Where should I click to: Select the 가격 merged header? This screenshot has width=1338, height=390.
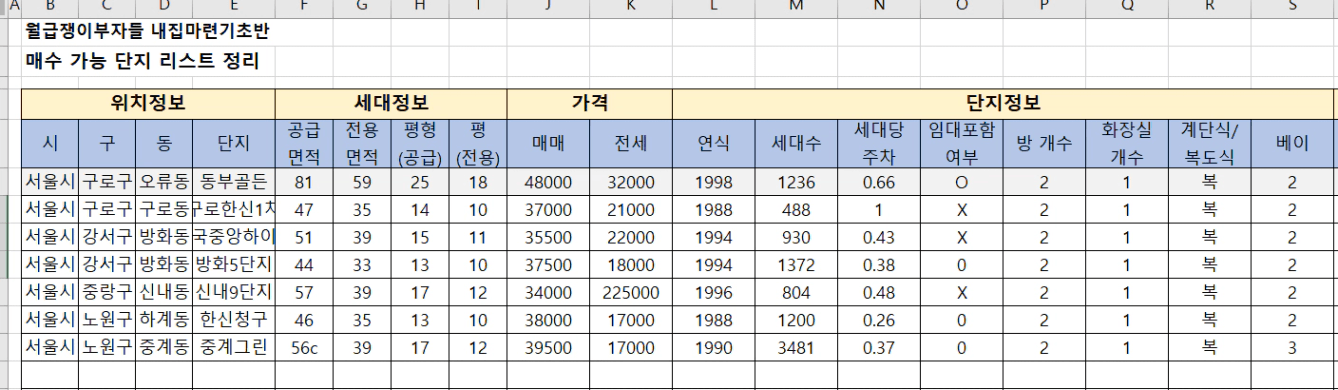click(x=589, y=103)
